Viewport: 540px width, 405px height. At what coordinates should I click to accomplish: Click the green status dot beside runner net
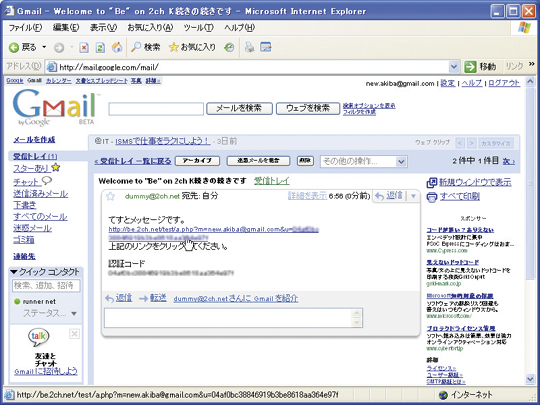pos(17,302)
